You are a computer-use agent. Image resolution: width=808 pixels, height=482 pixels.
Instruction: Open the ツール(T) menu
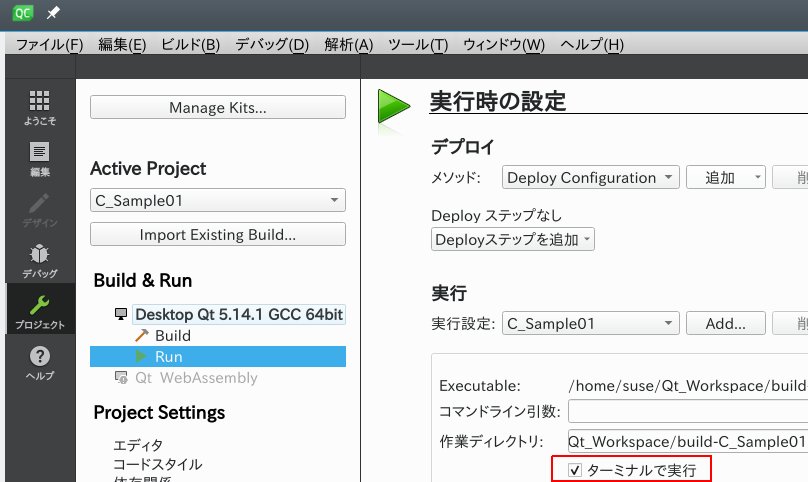pyautogui.click(x=417, y=45)
